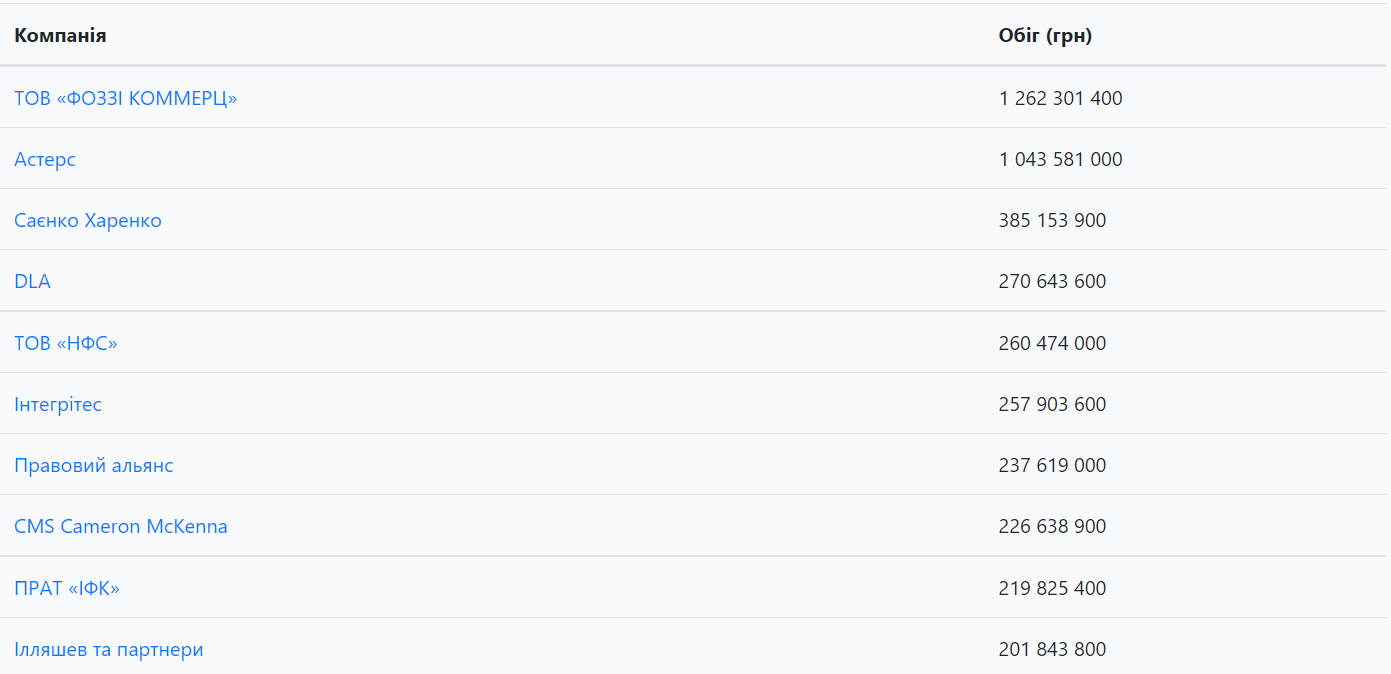Viewport: 1391px width, 674px height.
Task: Click the 260 474 000 turnover cell
Action: coord(1052,343)
